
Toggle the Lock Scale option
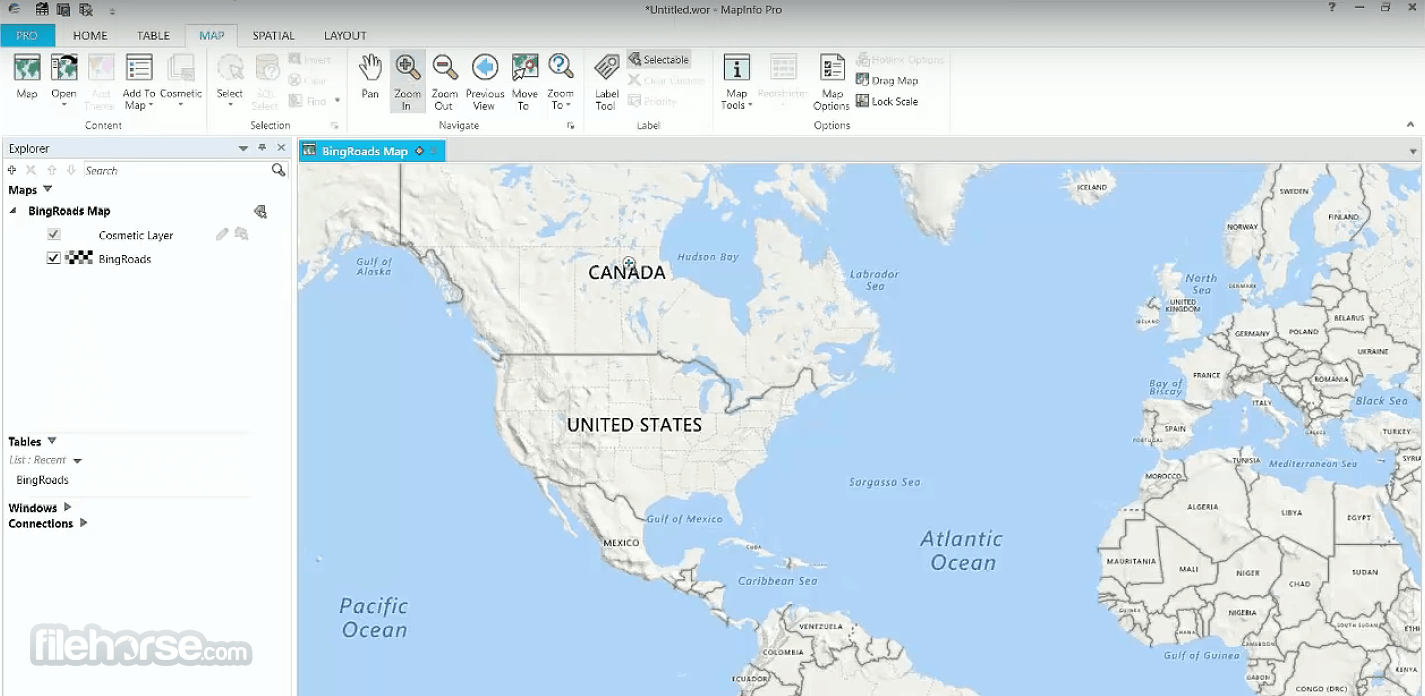[887, 101]
